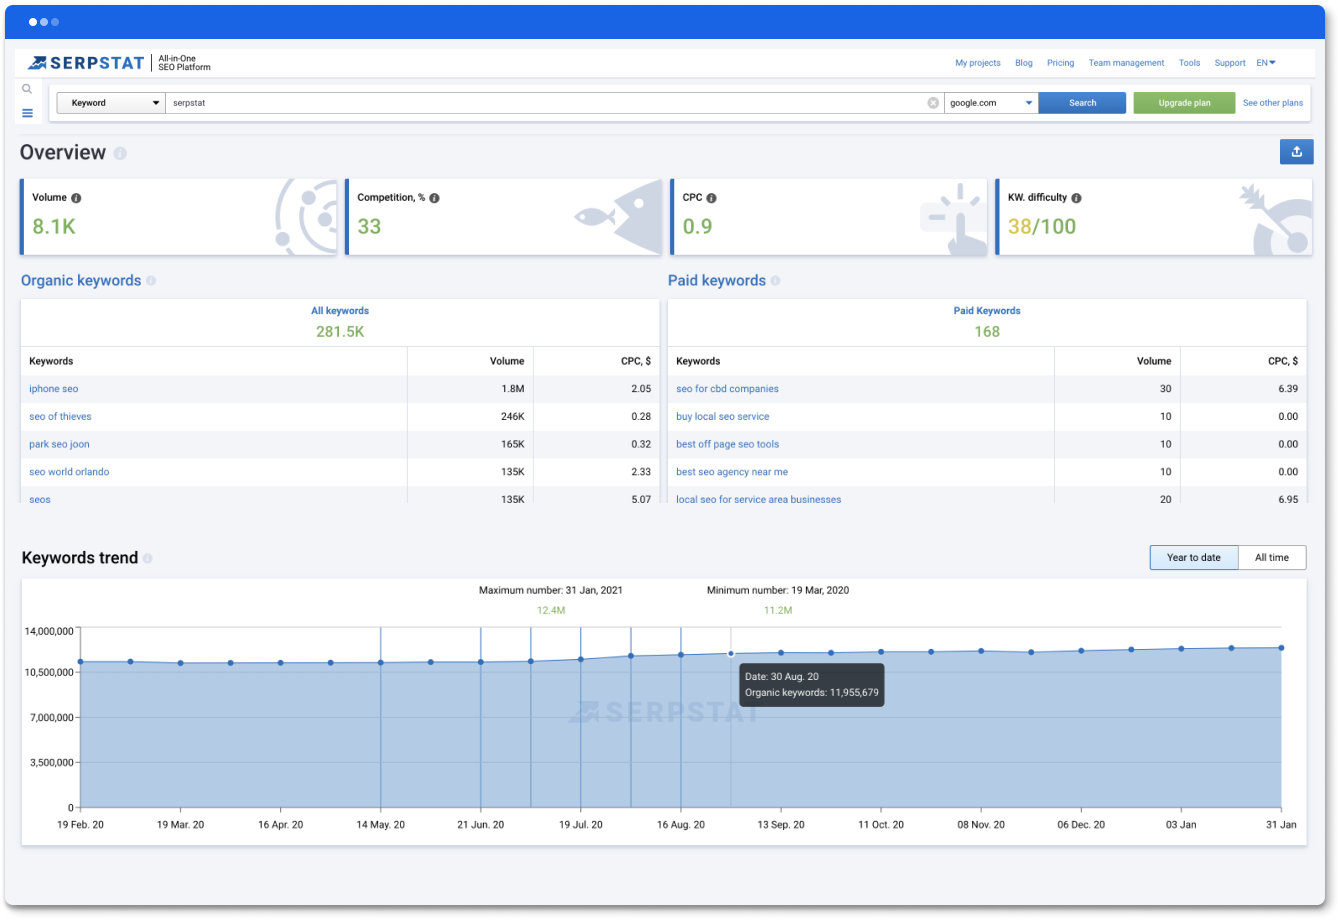Click the 6.39 CPC cell
The width and height of the screenshot is (1340, 920).
[1288, 389]
